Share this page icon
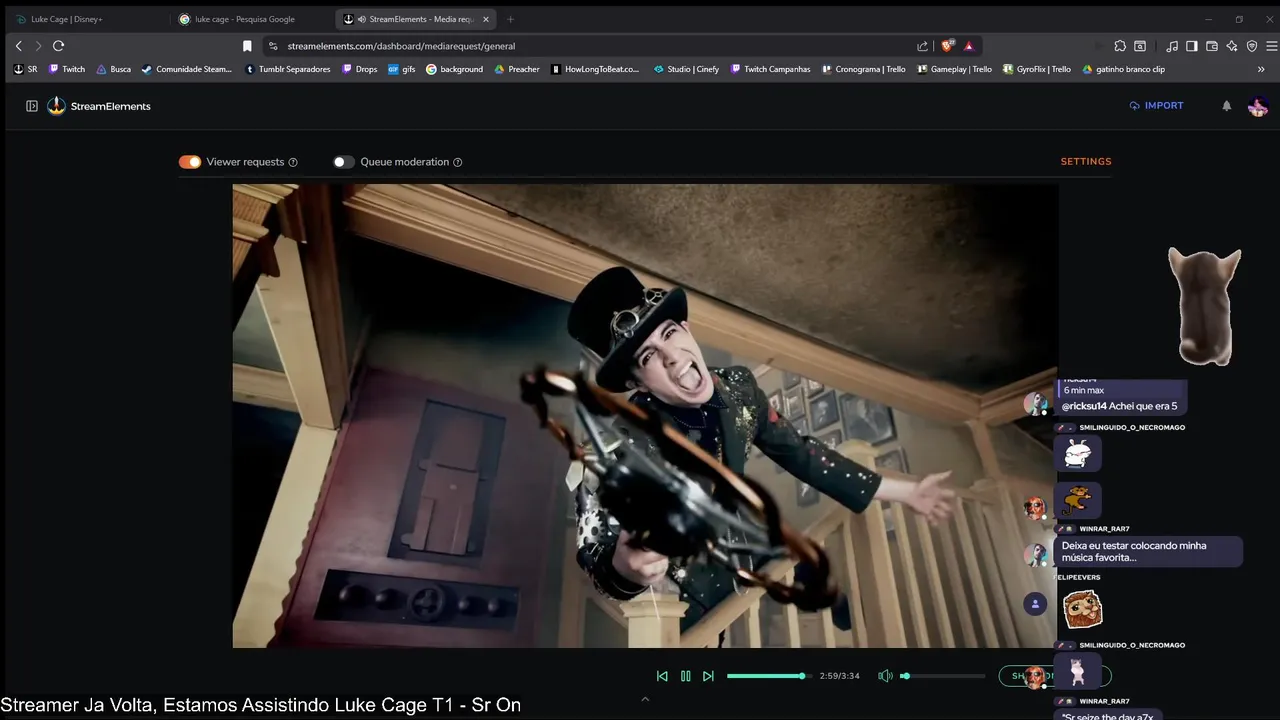 pyautogui.click(x=922, y=46)
